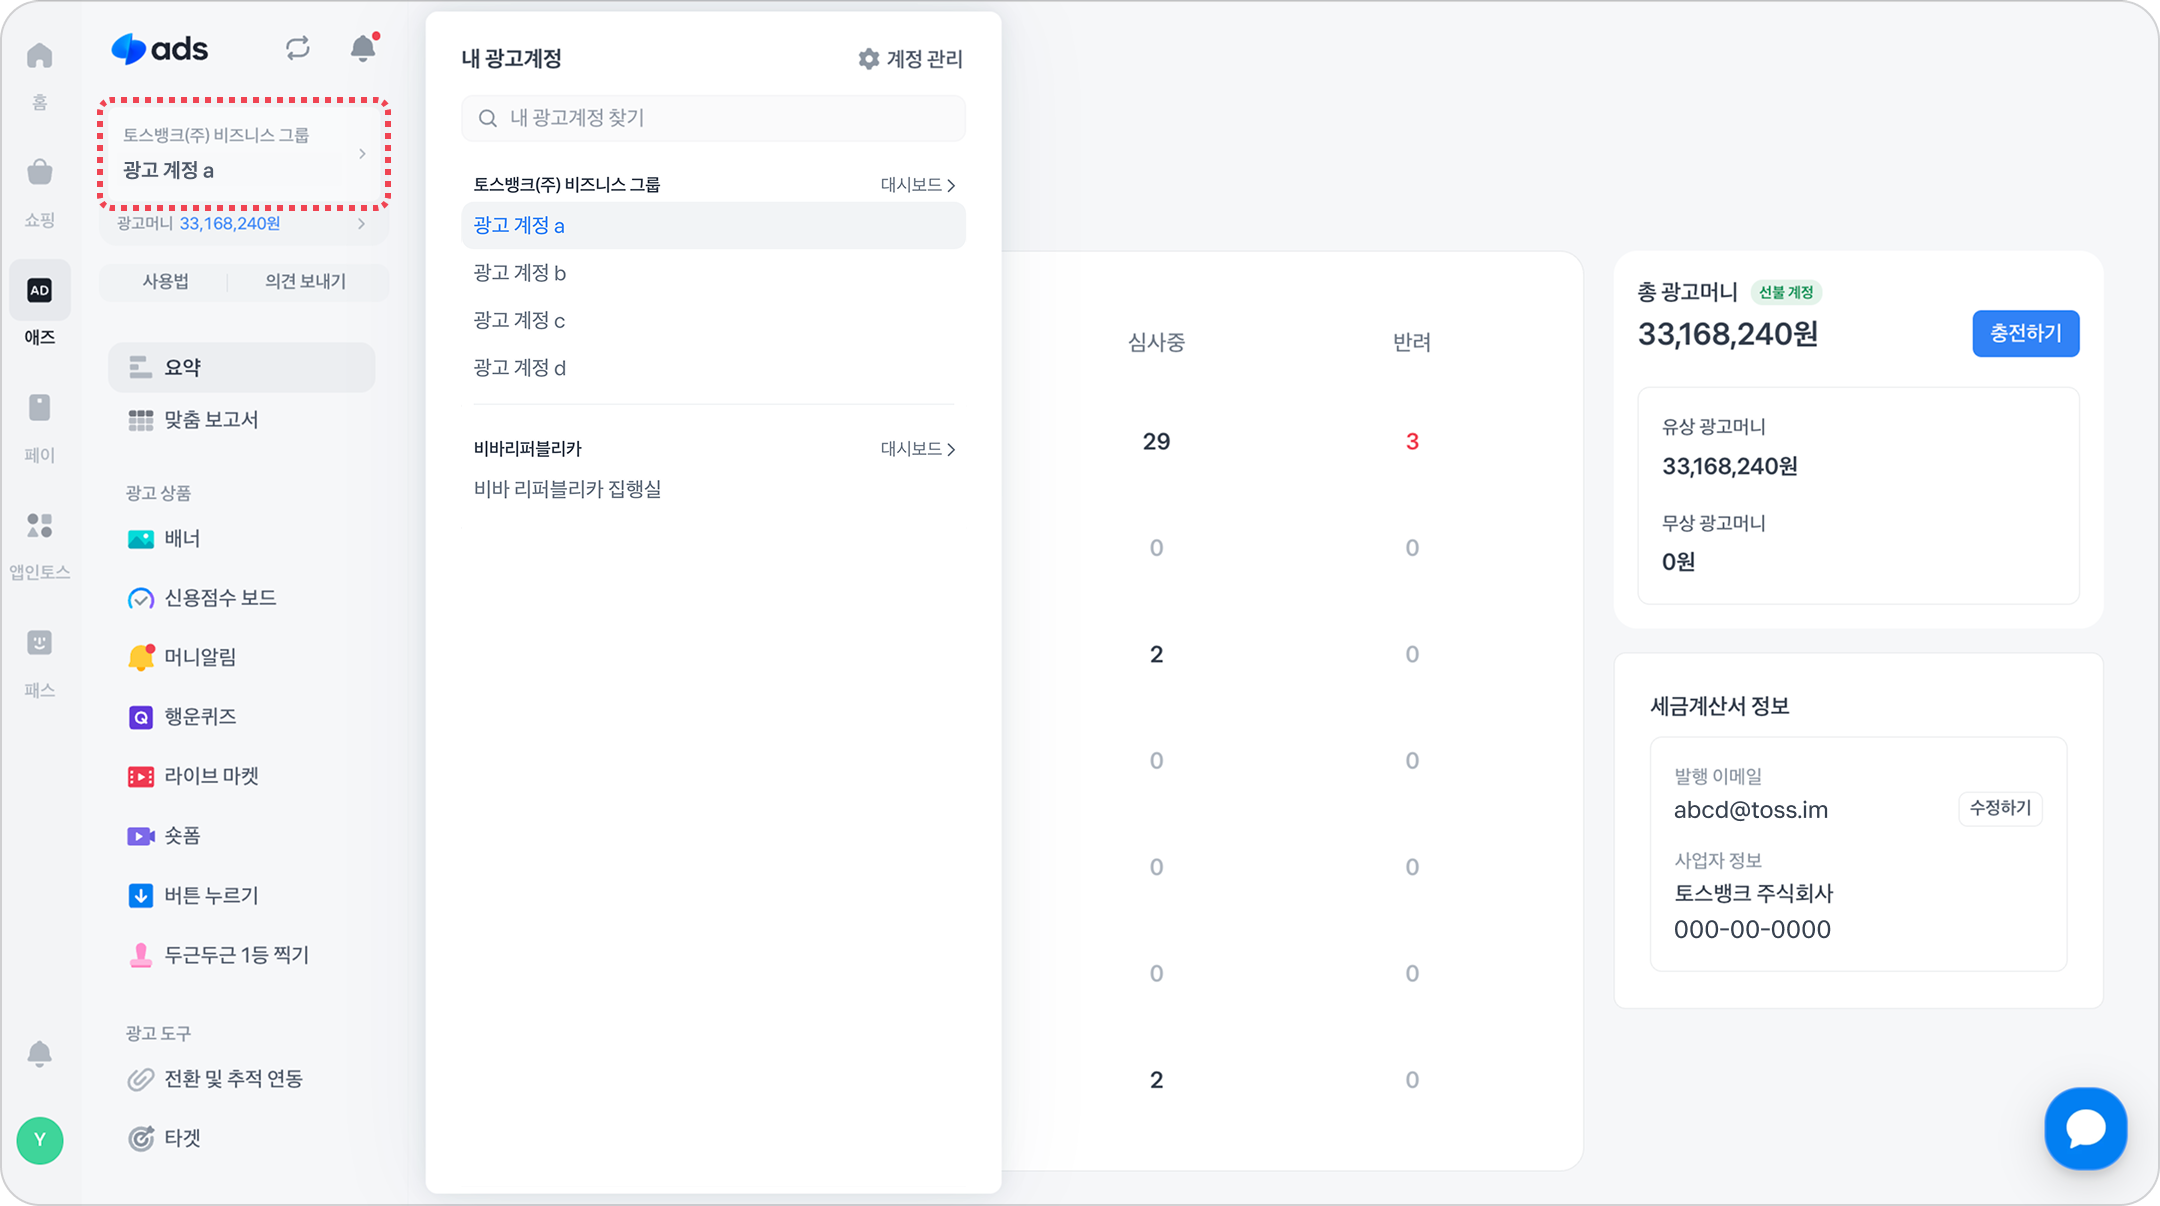Go to 홈 icon in left rail
Viewport: 2160px width, 1206px height.
coord(40,56)
